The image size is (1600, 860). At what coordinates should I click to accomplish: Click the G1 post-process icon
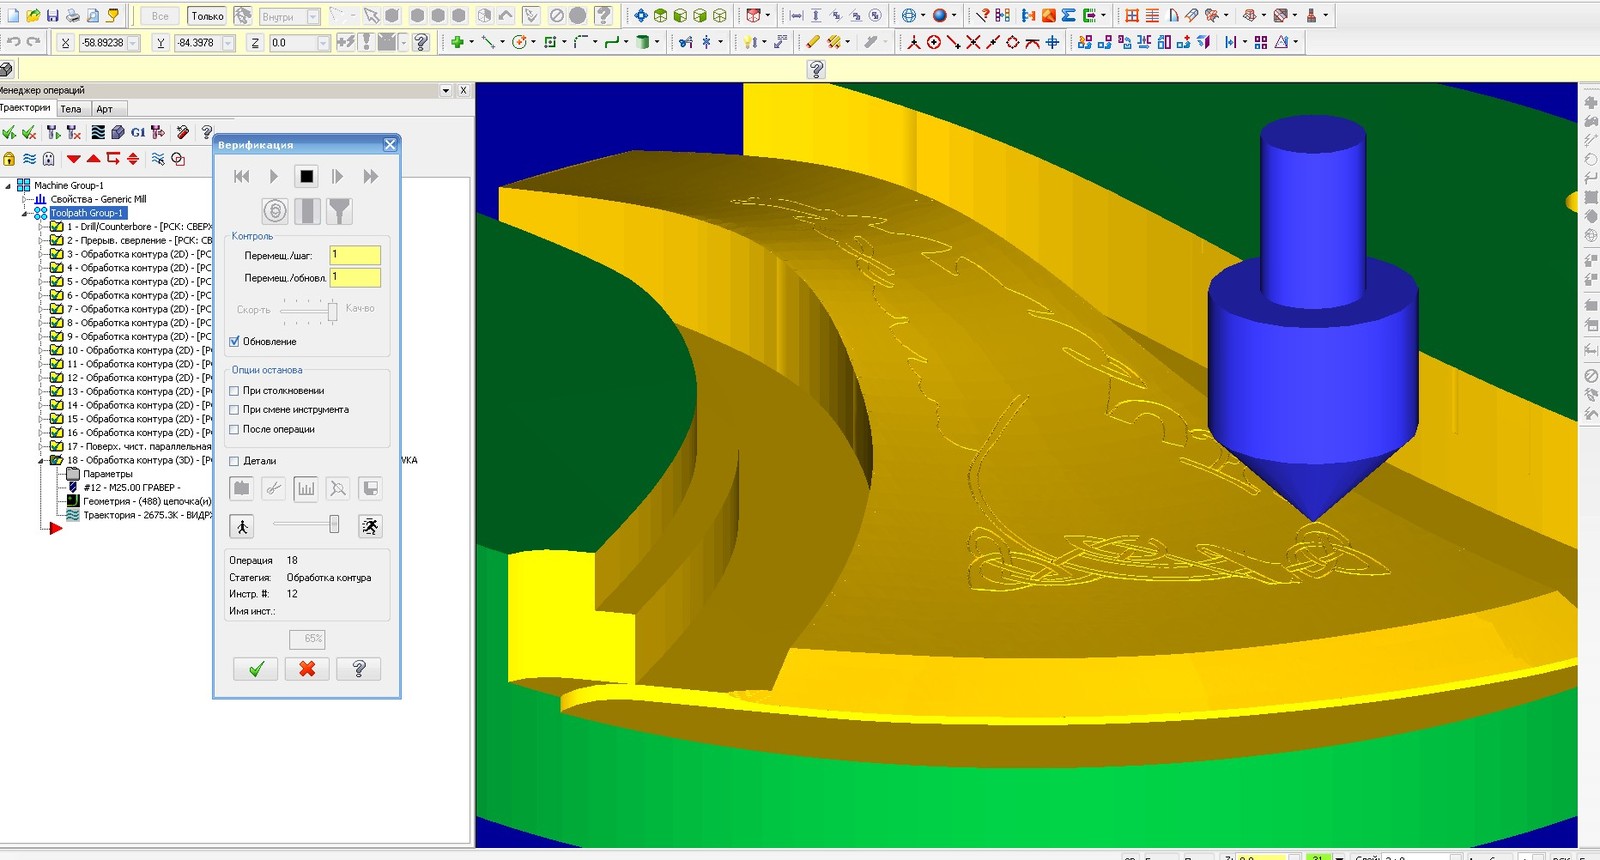(138, 132)
